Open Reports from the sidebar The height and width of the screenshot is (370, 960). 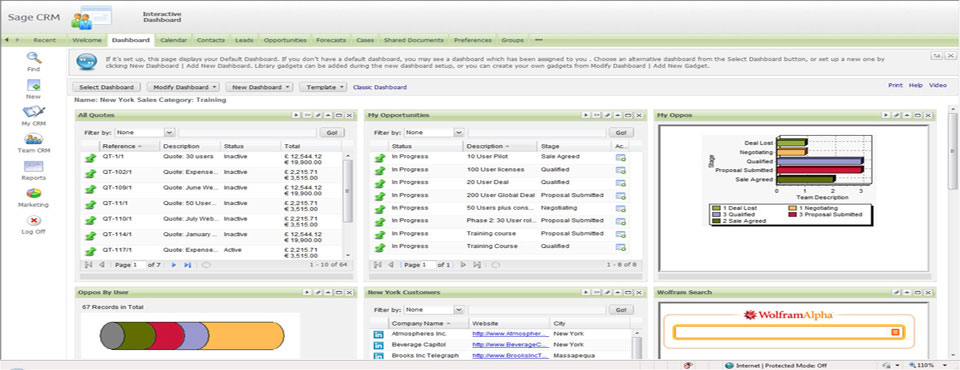[x=34, y=170]
